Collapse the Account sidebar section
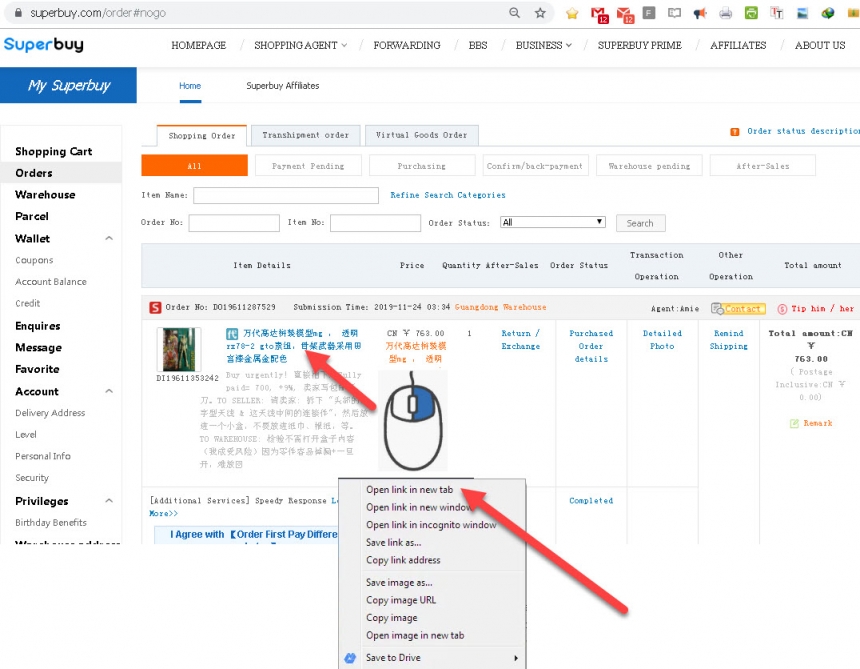The height and width of the screenshot is (669, 860). [x=109, y=391]
